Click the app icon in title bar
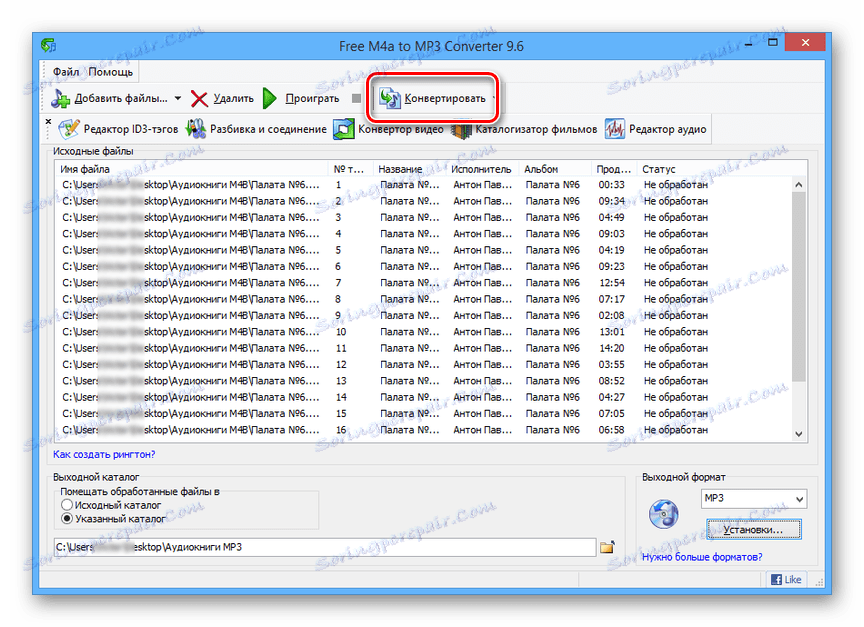The width and height of the screenshot is (864, 627). [48, 45]
